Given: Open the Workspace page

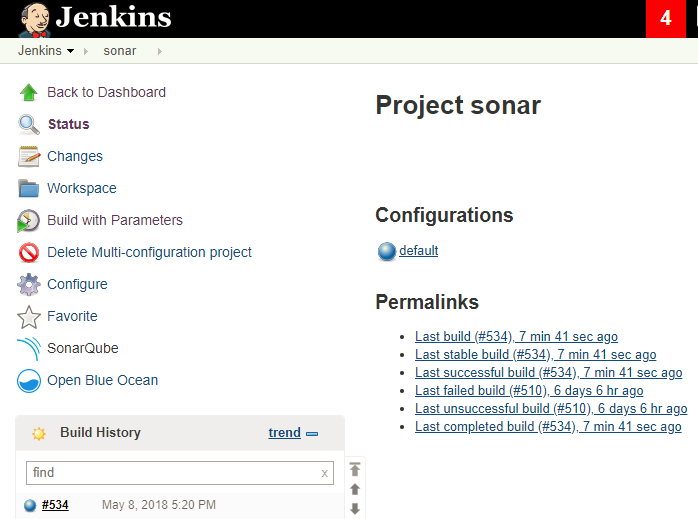Looking at the screenshot, I should [x=82, y=188].
